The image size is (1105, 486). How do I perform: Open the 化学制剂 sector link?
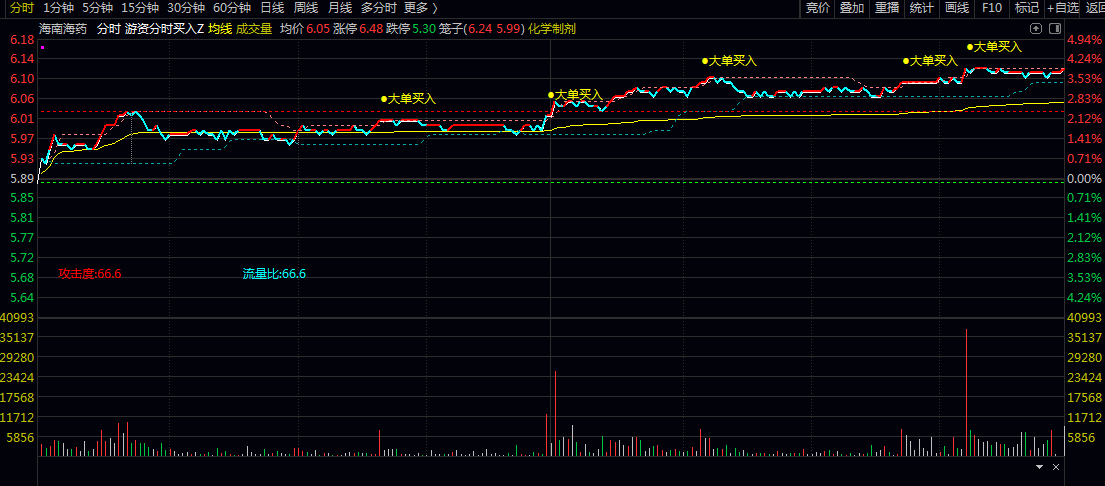point(552,29)
